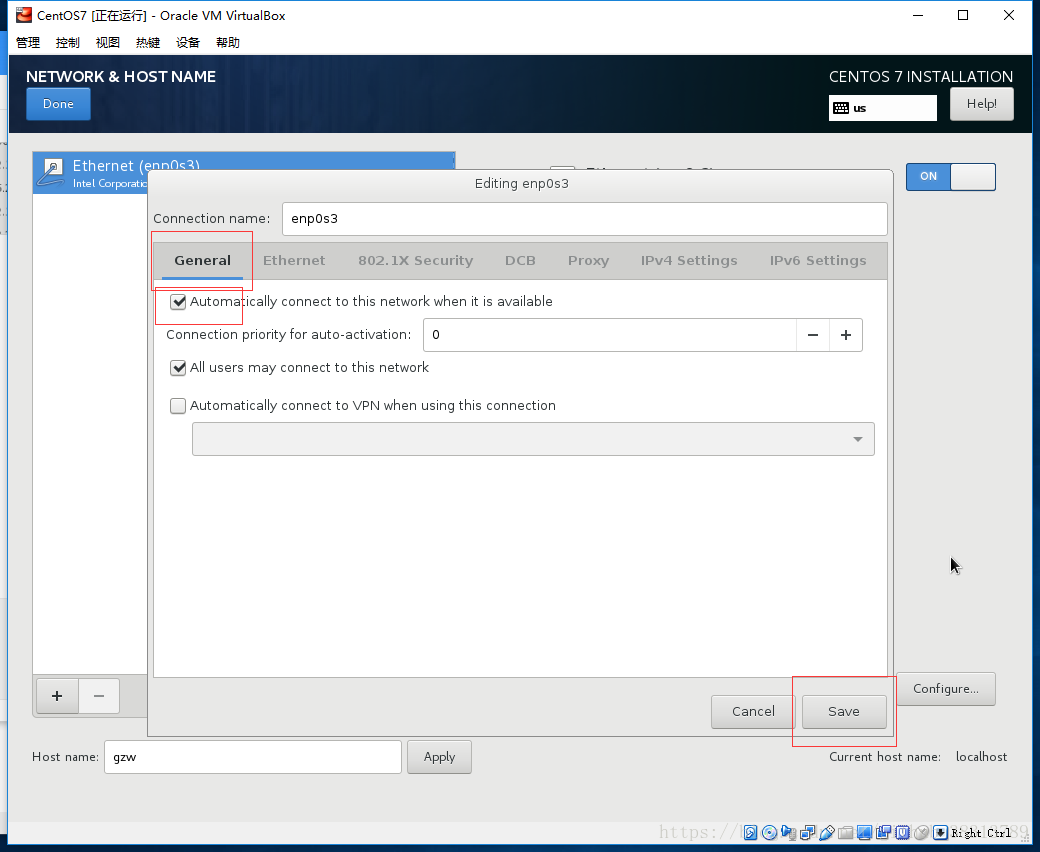Minimize the VirtualBox window
1040x852 pixels.
[918, 15]
